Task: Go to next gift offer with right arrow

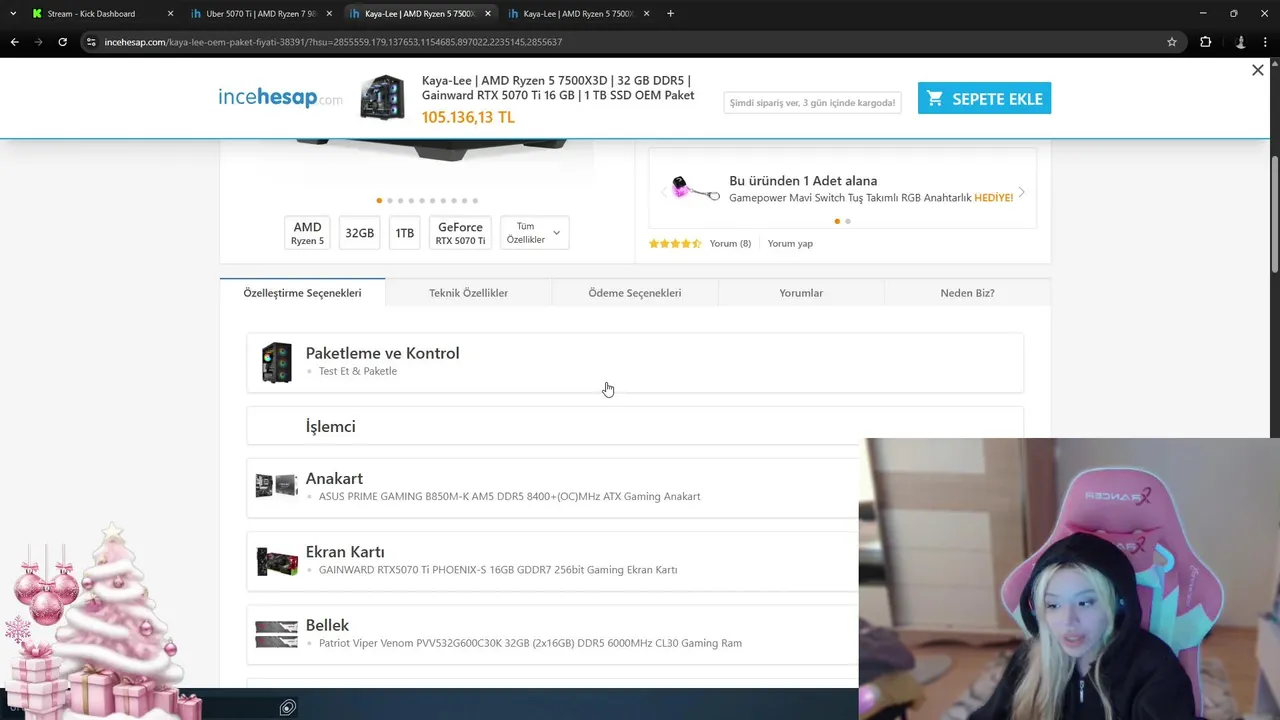Action: 1021,191
